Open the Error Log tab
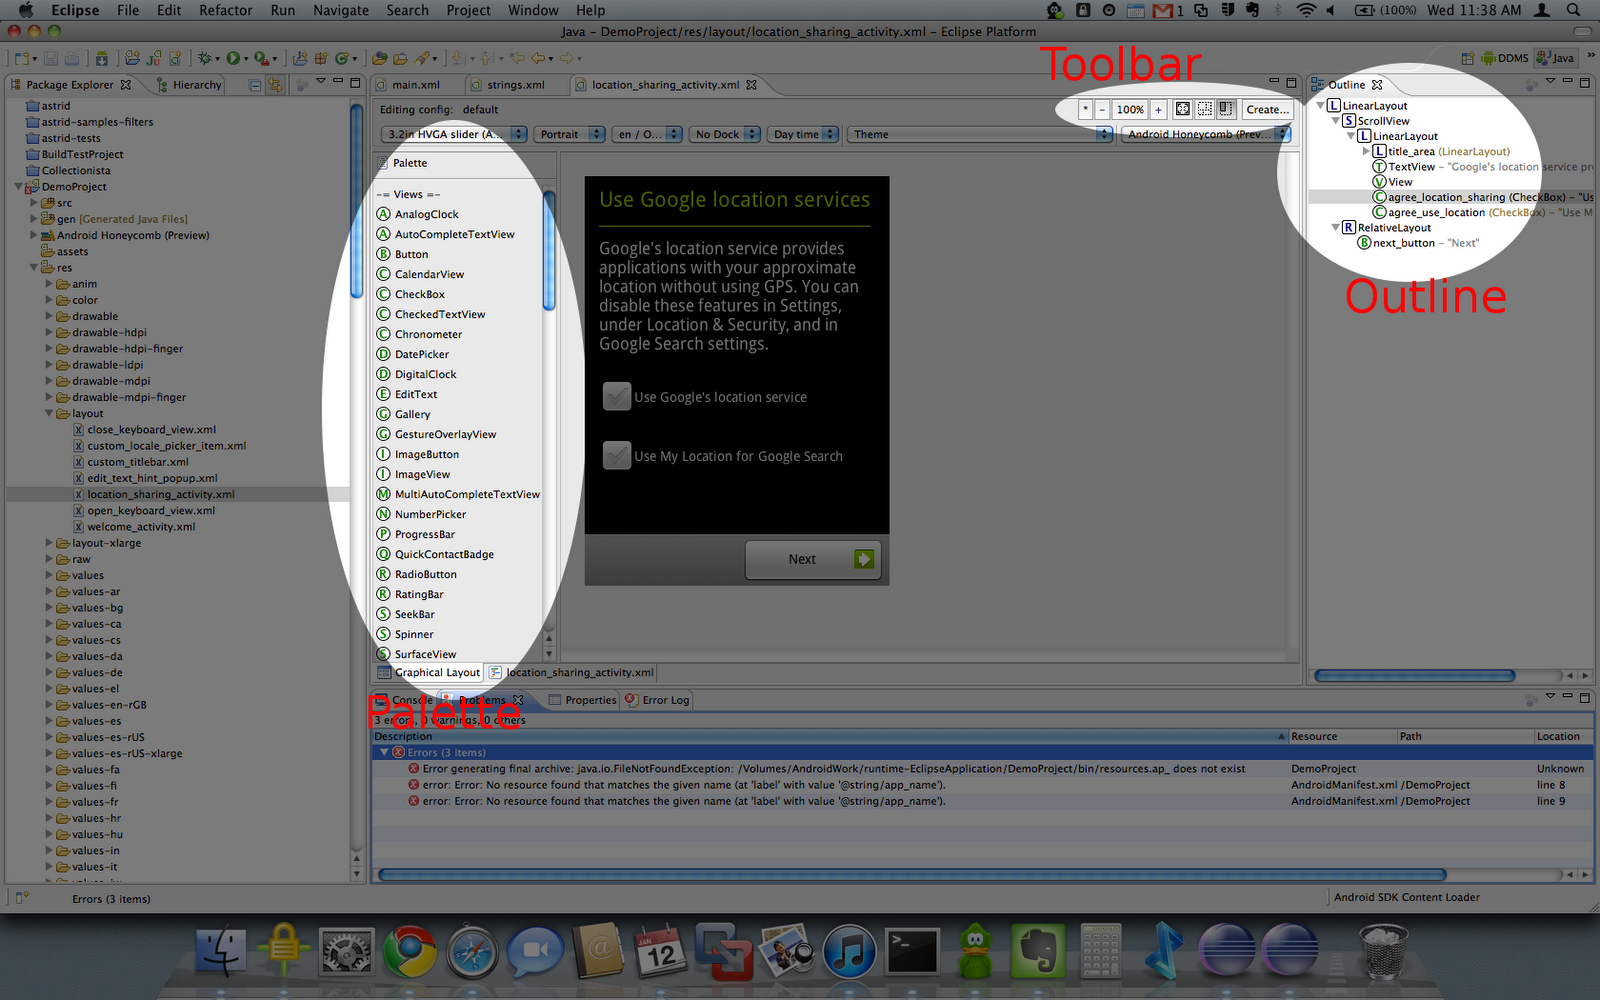Screen dimensions: 1600x1000 pos(657,700)
